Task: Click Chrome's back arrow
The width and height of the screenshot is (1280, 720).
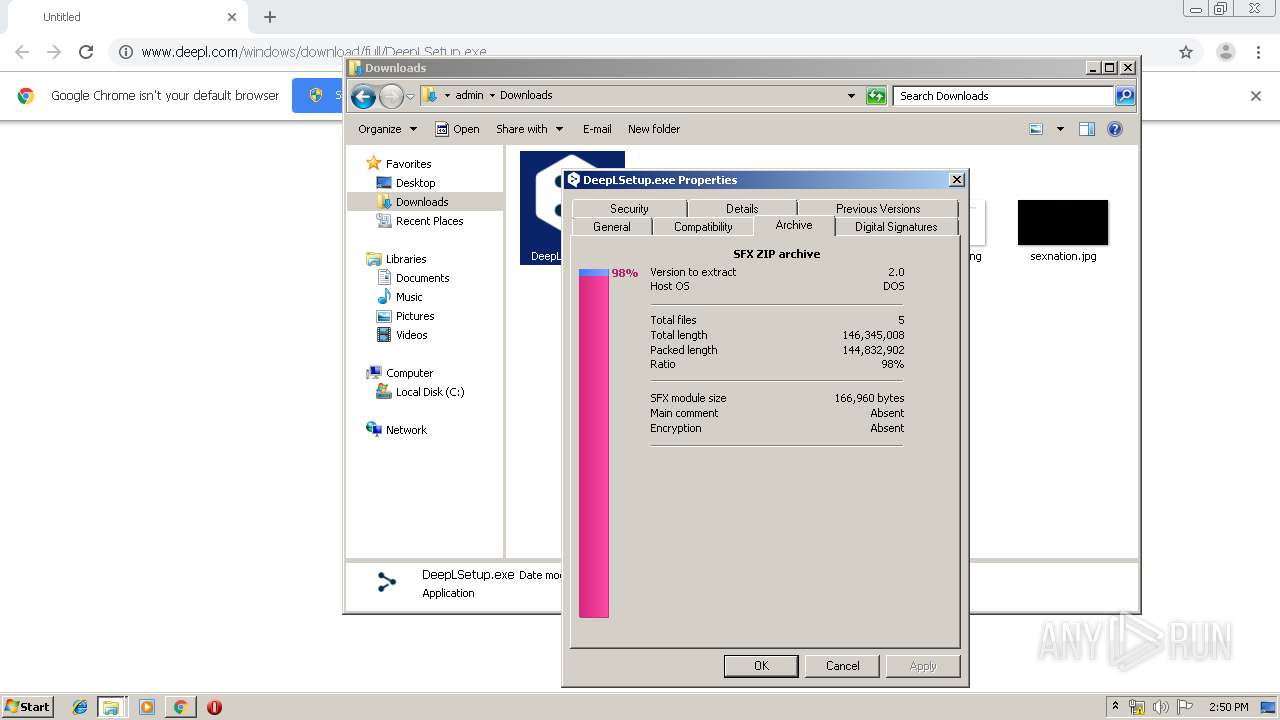Action: click(22, 52)
